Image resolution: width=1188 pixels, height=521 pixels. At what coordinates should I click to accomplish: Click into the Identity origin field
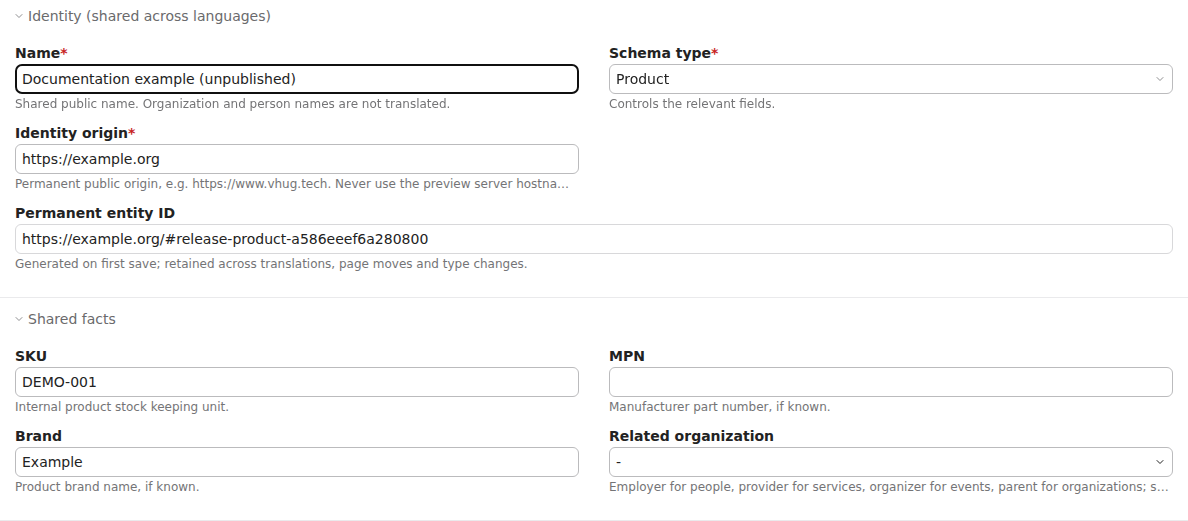click(x=296, y=159)
